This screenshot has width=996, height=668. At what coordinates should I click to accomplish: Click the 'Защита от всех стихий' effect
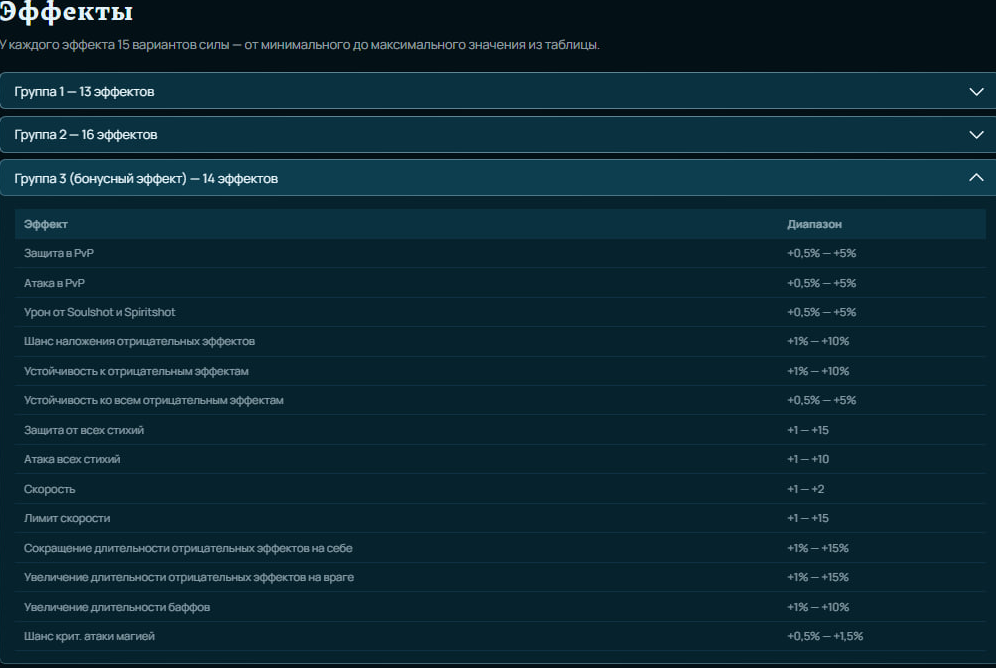(84, 430)
